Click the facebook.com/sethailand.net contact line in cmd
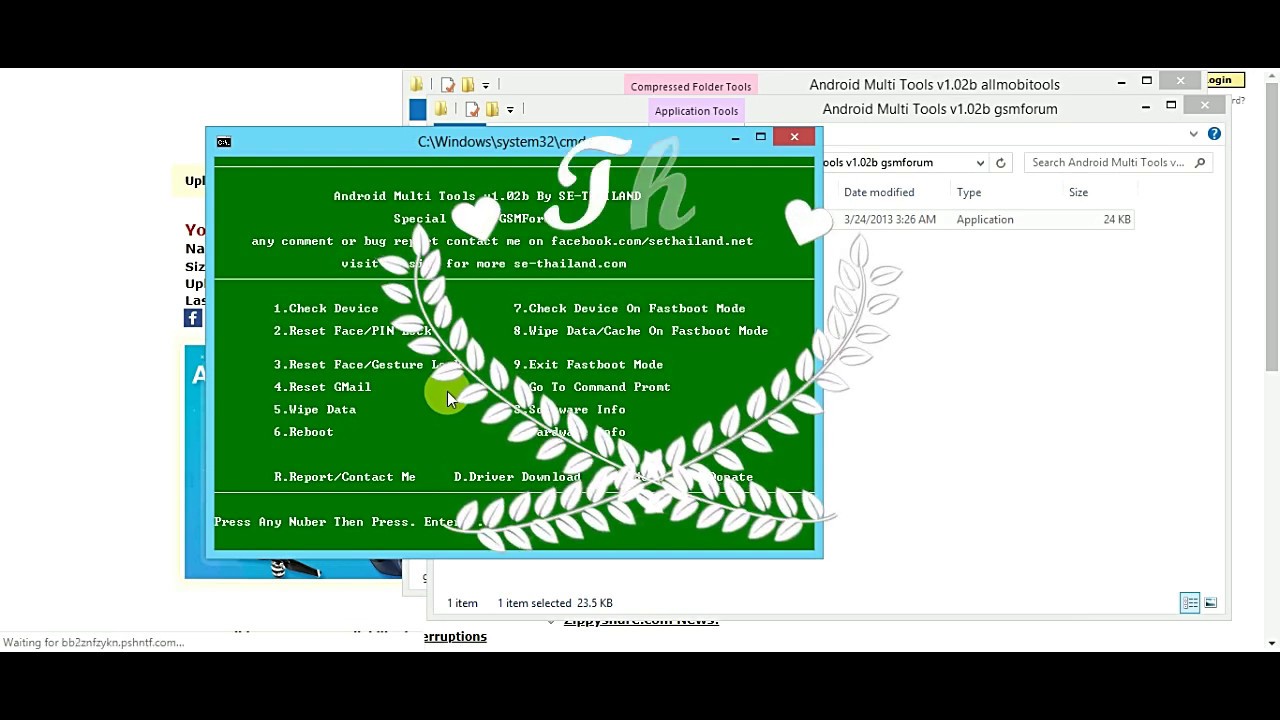Viewport: 1280px width, 720px height. [502, 241]
